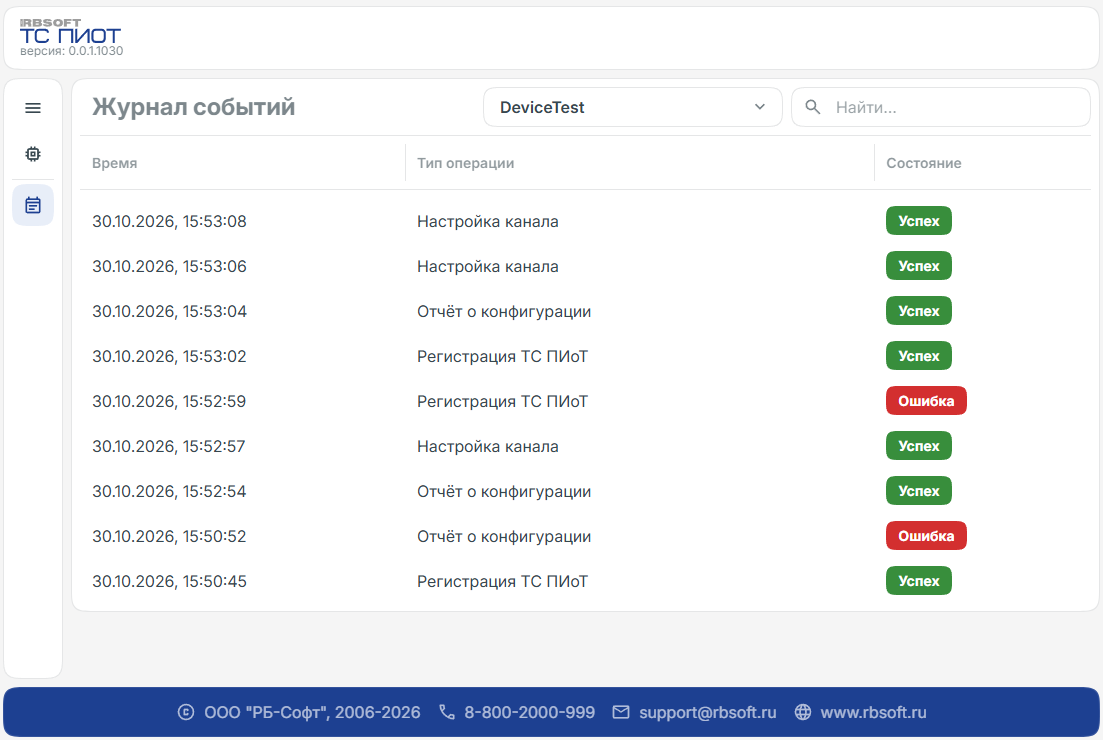Click the envelope icon in the footer
Image resolution: width=1103 pixels, height=740 pixels.
click(x=621, y=713)
